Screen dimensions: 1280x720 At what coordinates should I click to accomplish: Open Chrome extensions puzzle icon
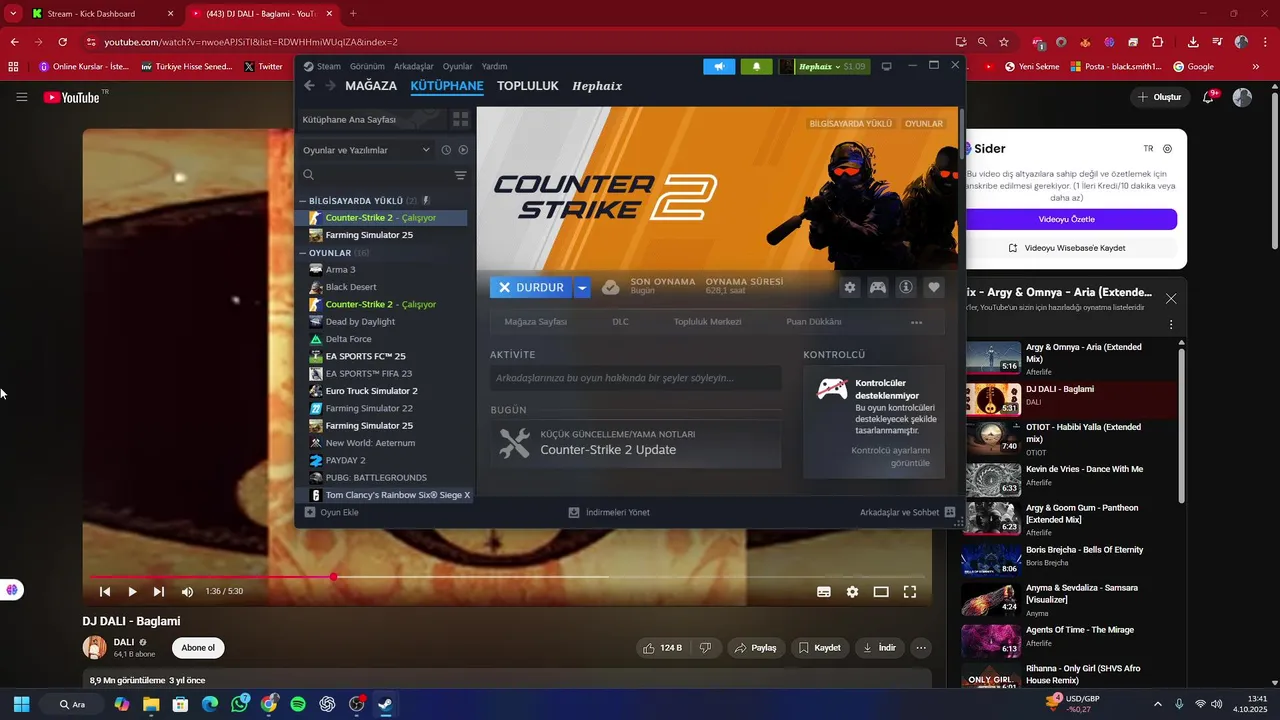point(1158,42)
